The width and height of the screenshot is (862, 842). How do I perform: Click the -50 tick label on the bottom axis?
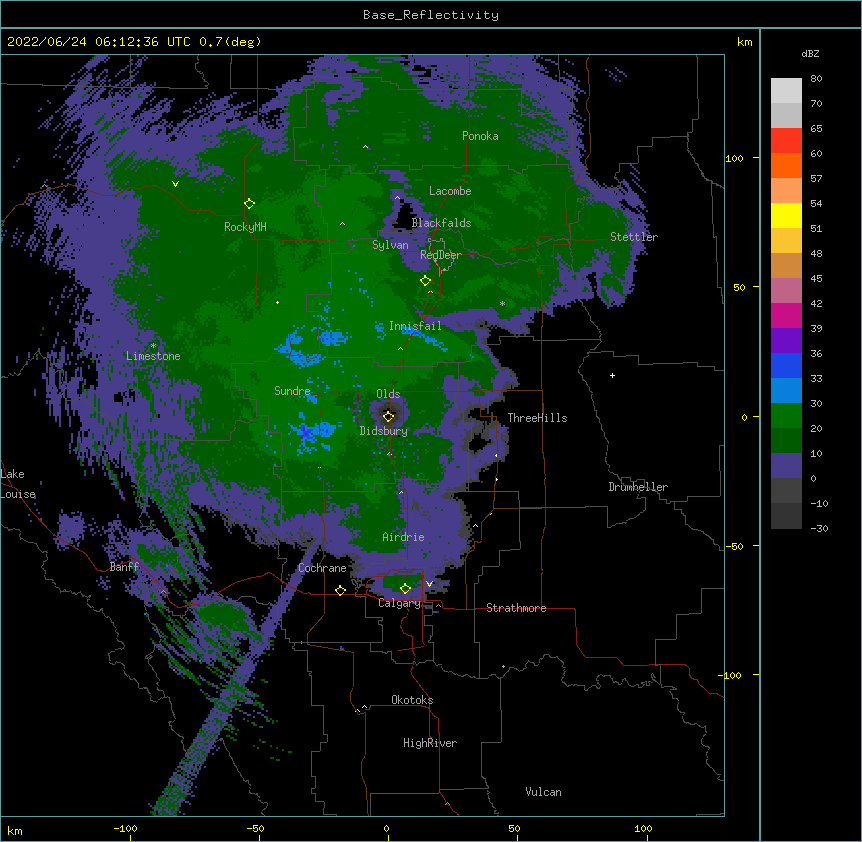click(255, 828)
